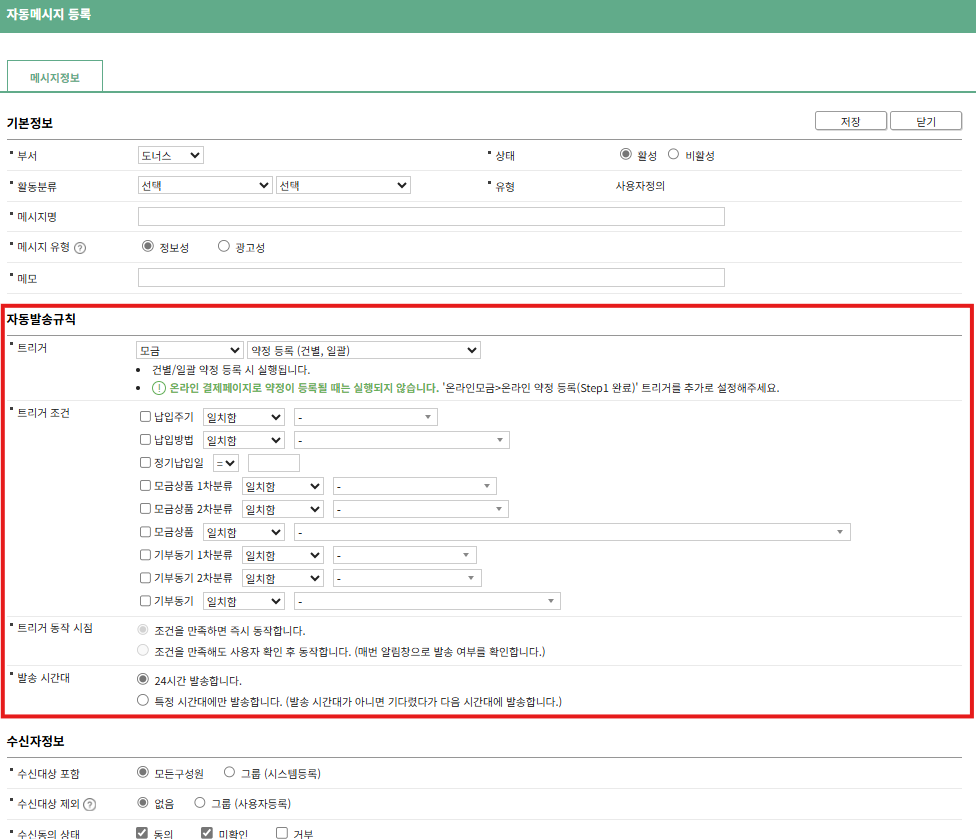
Task: Click the 사용자정의 type value
Action: 640,186
